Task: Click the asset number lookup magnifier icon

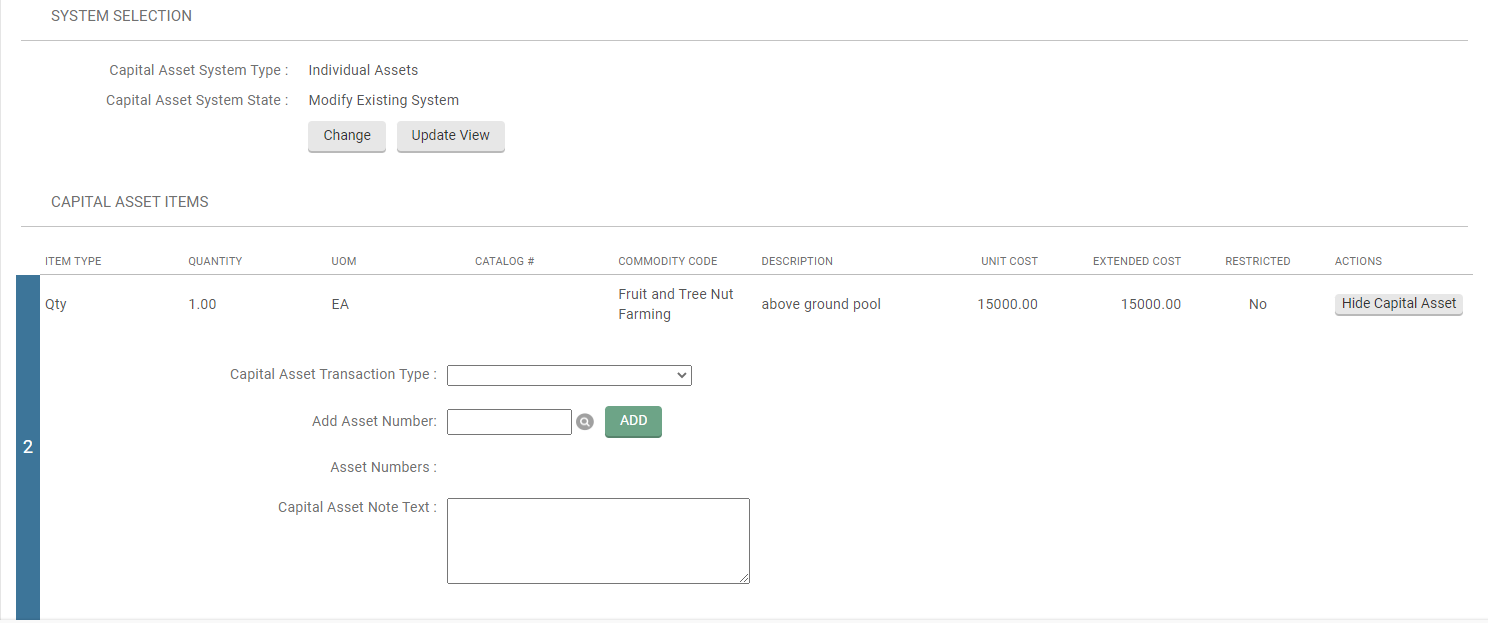Action: [585, 422]
